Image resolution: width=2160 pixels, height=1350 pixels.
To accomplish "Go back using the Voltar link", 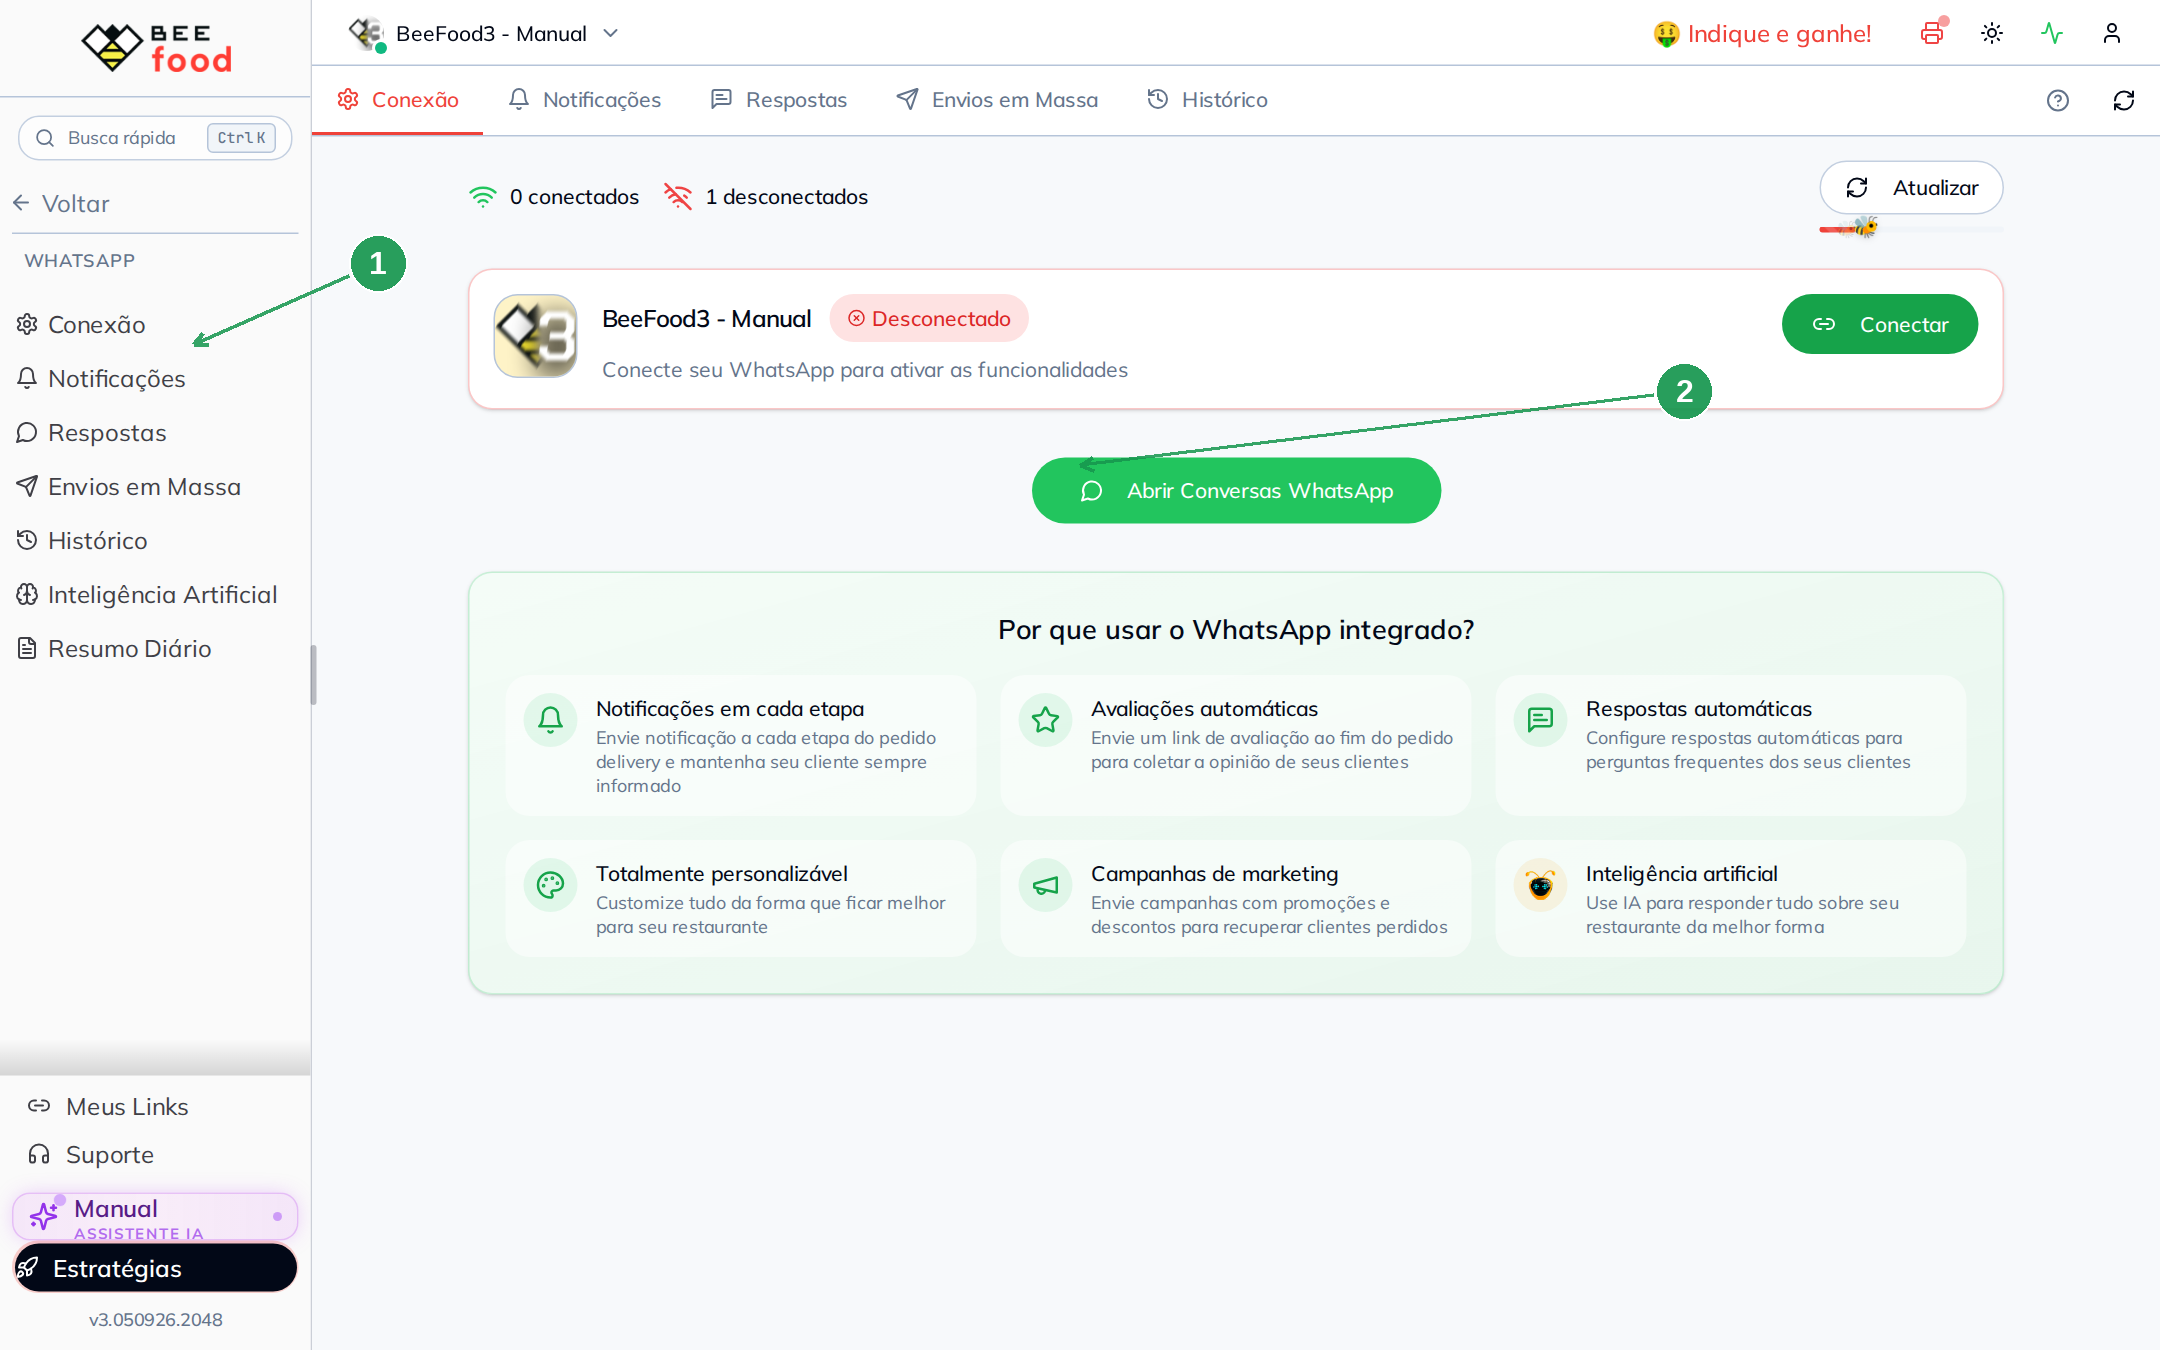I will pos(61,204).
